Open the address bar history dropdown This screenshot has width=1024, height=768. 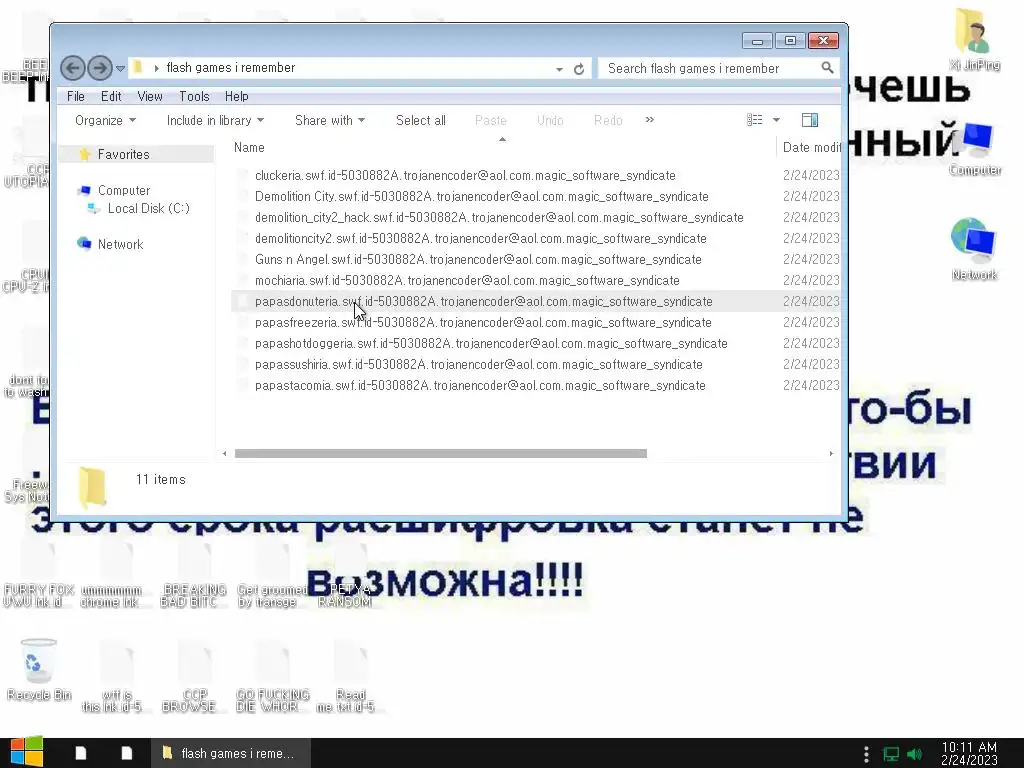click(559, 69)
